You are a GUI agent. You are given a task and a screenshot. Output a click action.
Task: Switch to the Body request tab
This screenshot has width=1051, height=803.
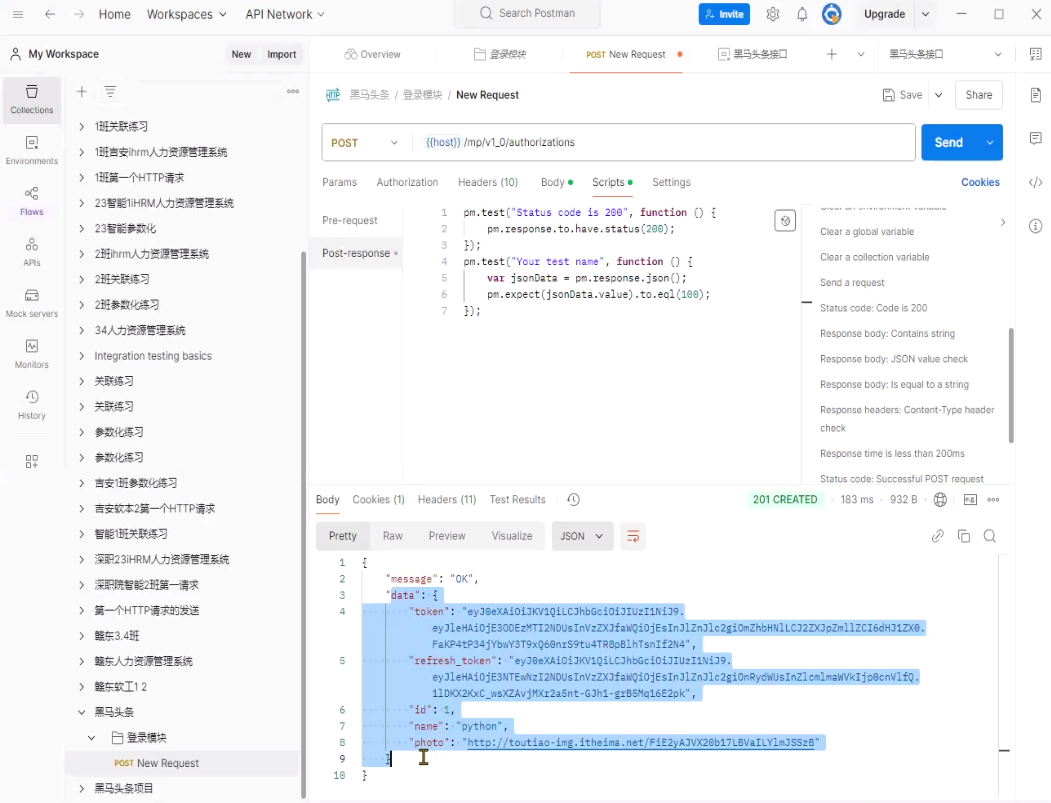point(557,182)
